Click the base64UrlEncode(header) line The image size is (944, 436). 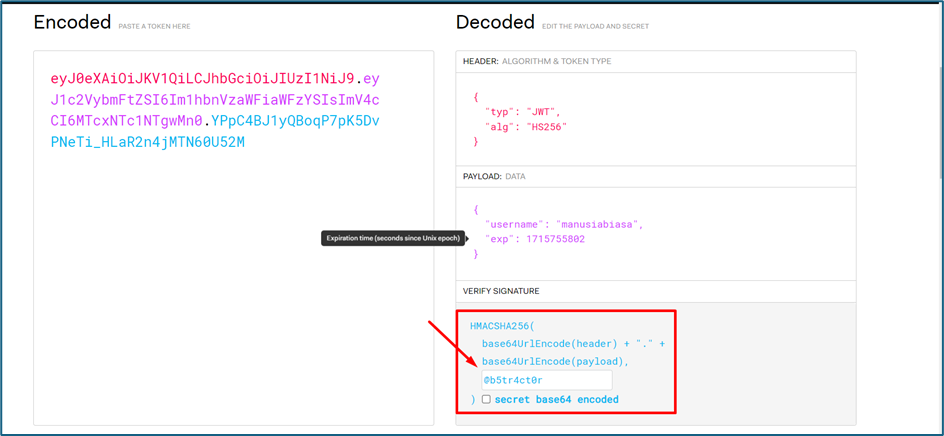(x=573, y=344)
